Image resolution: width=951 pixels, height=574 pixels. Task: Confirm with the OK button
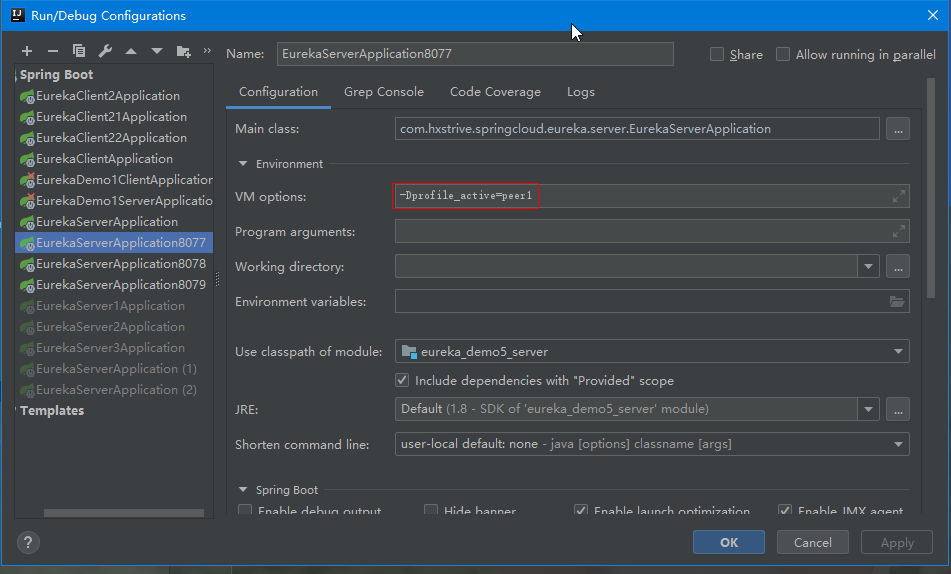point(729,542)
